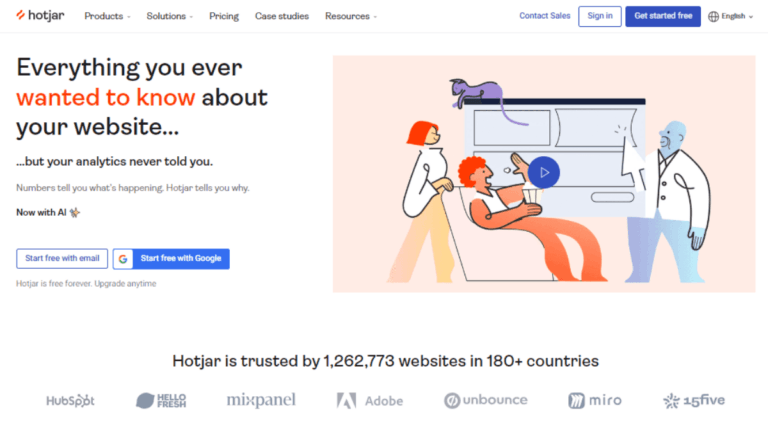This screenshot has height=434, width=768.
Task: Click the Mixpanel logo
Action: (x=261, y=400)
